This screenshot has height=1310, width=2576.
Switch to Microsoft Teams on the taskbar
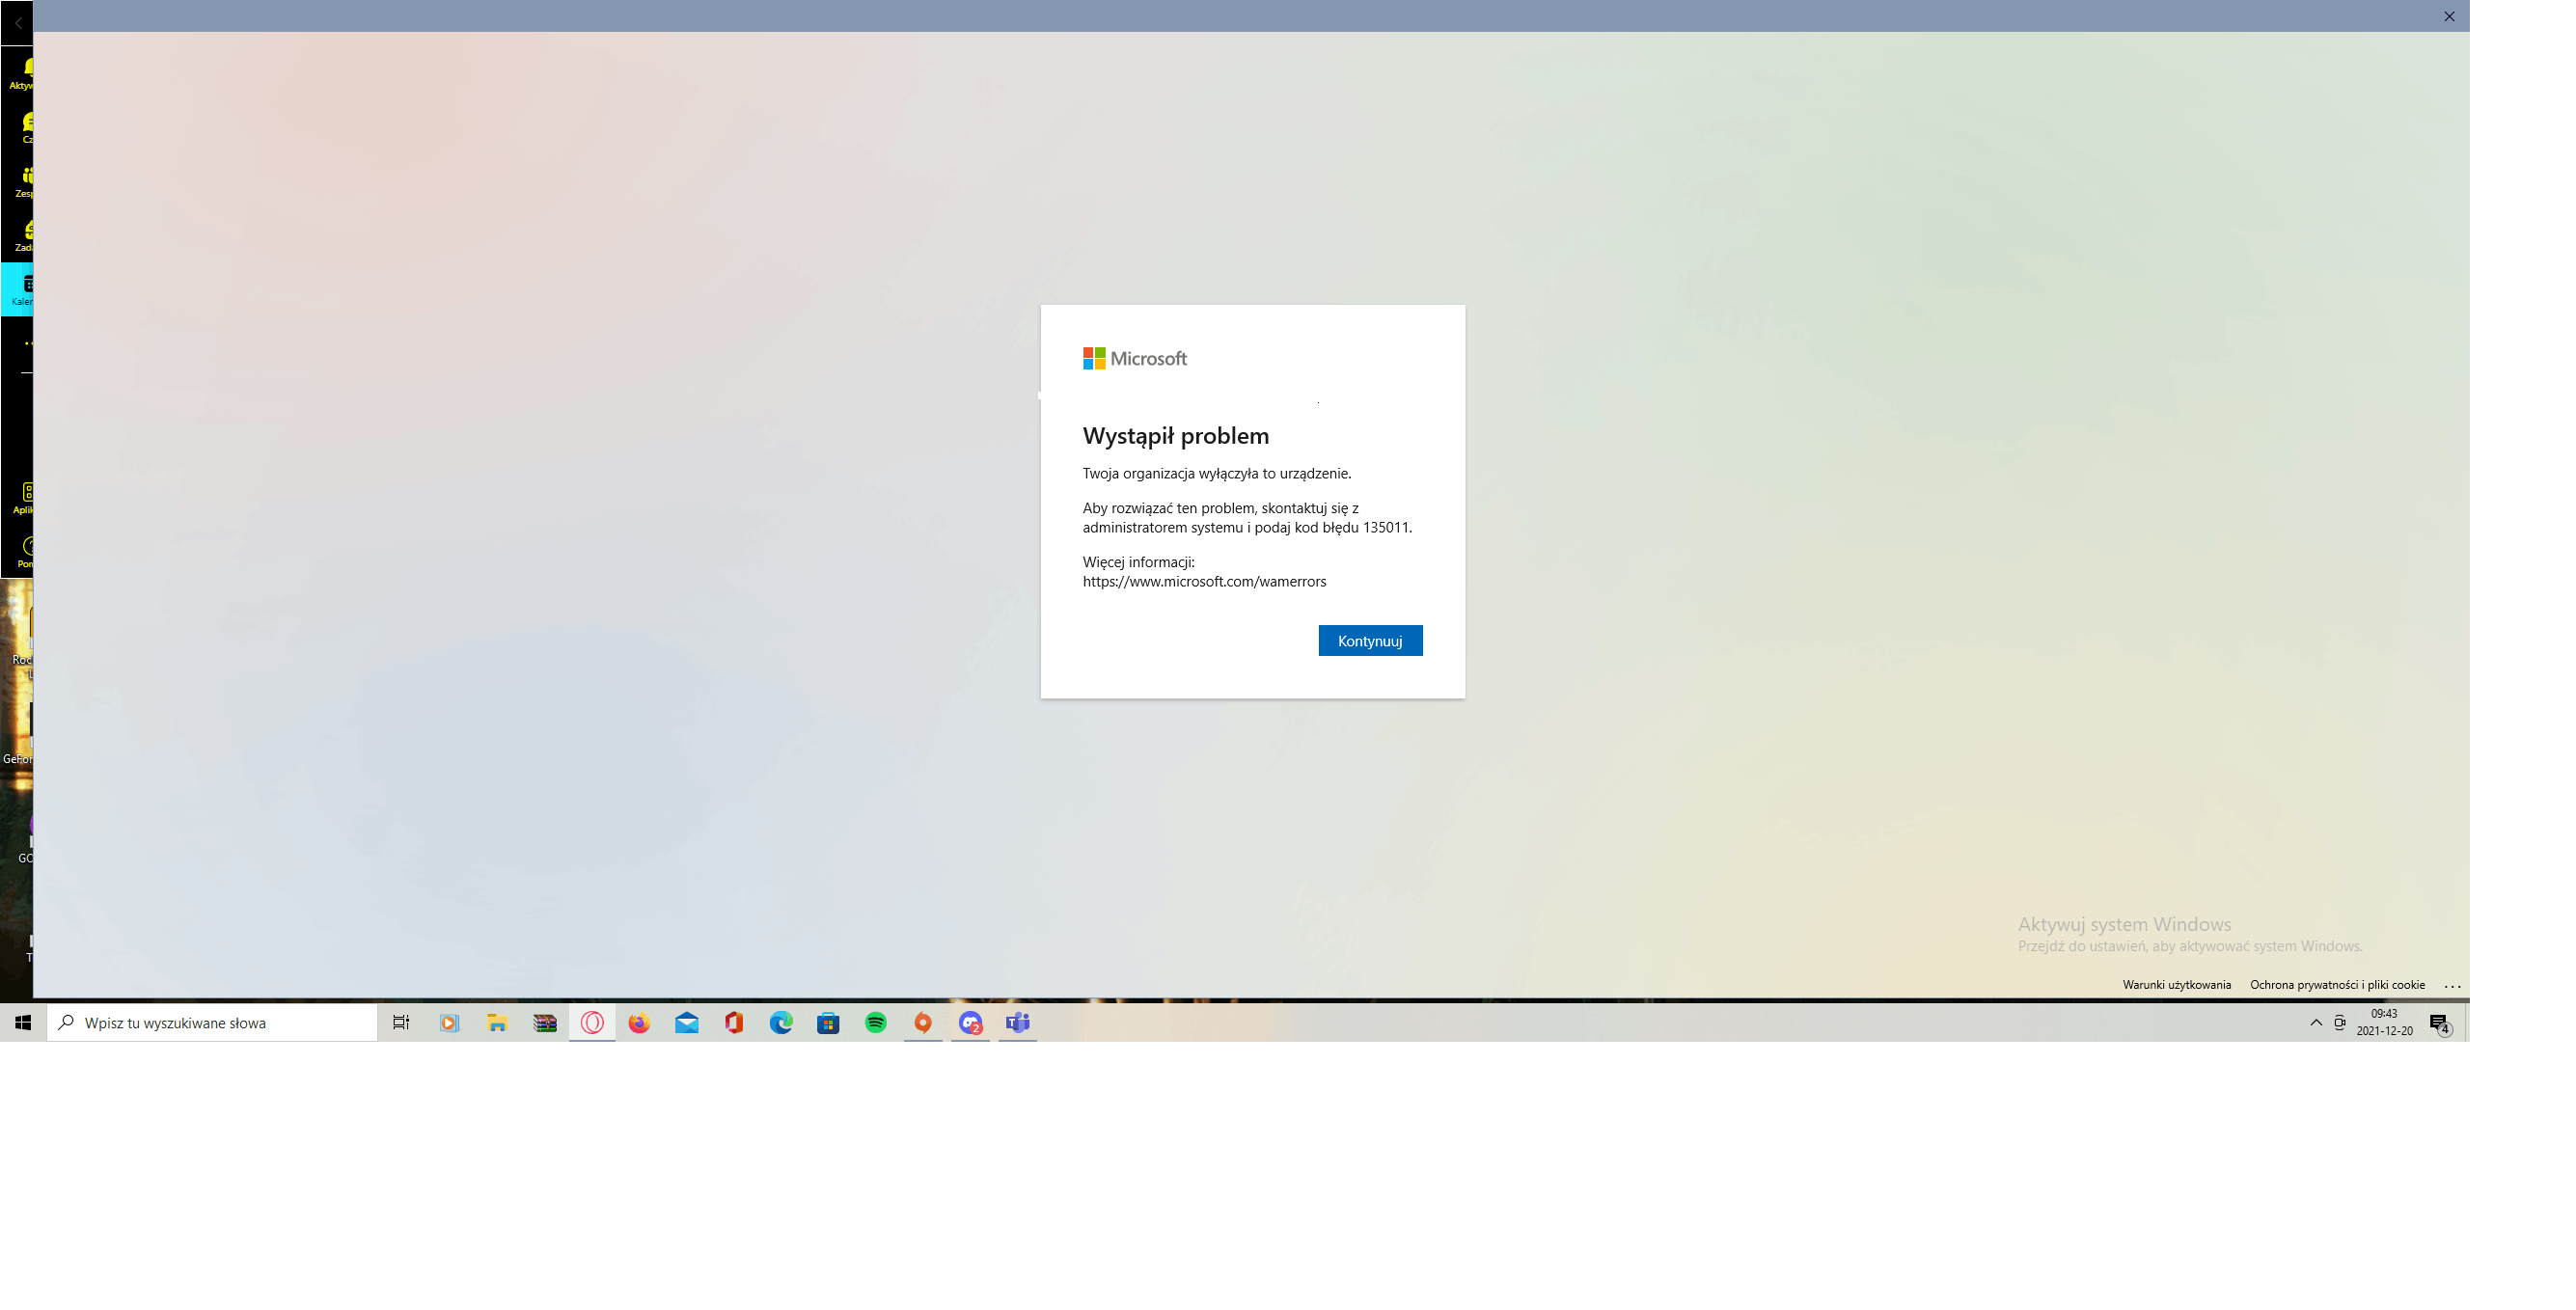point(1018,1022)
